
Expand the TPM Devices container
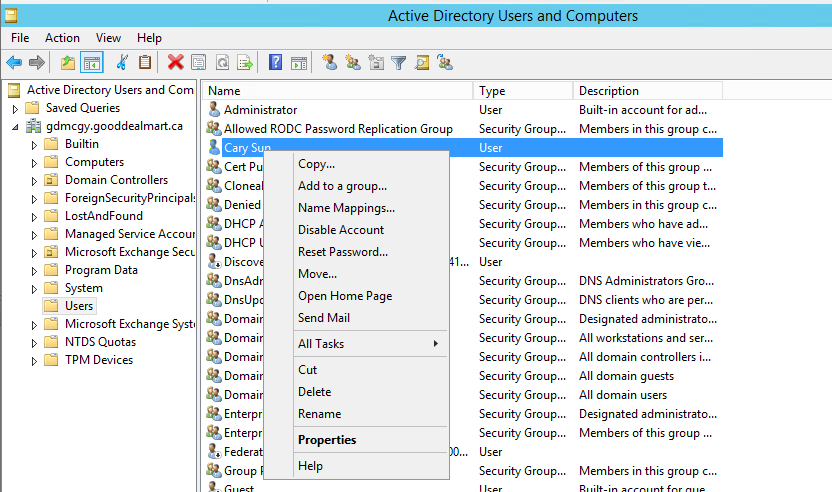pos(34,361)
